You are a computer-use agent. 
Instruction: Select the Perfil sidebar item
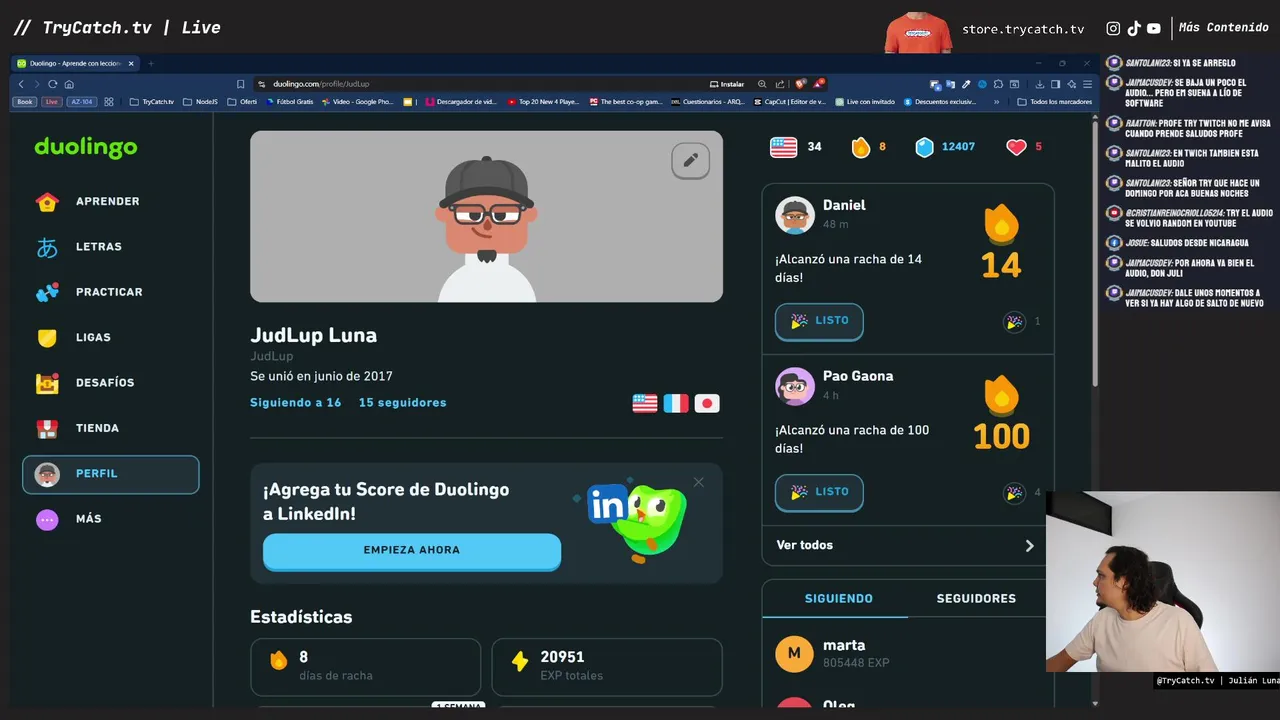click(x=111, y=474)
